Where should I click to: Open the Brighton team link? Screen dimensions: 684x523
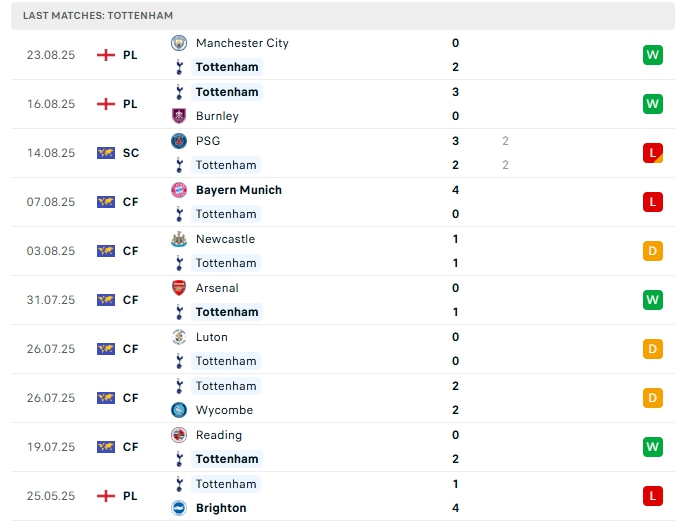pos(221,508)
